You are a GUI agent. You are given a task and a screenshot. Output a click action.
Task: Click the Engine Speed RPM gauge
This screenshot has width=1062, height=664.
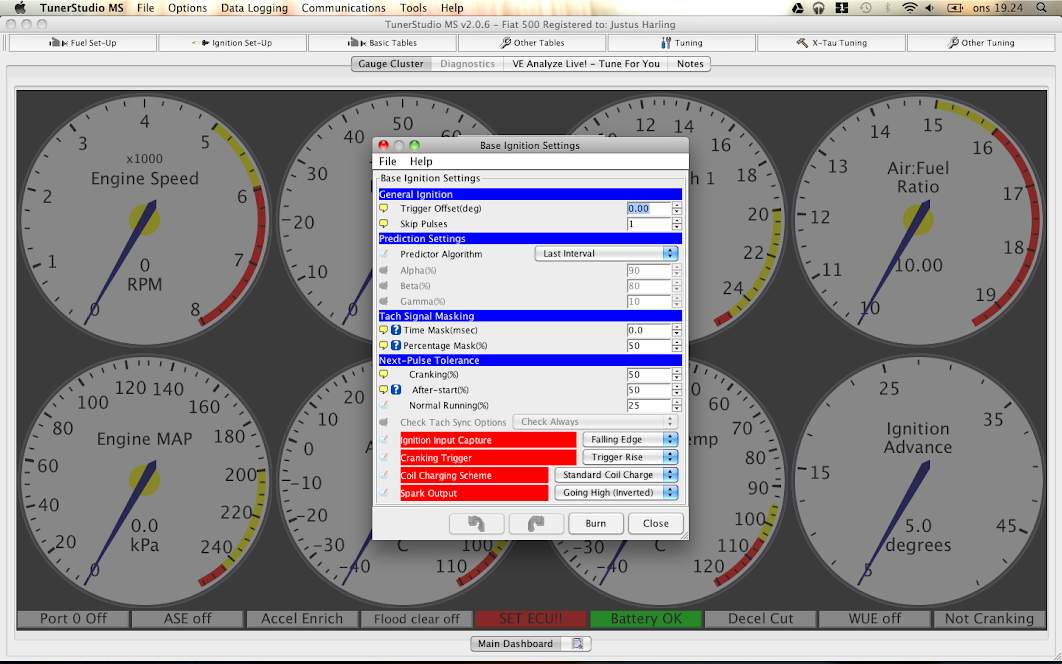point(144,220)
